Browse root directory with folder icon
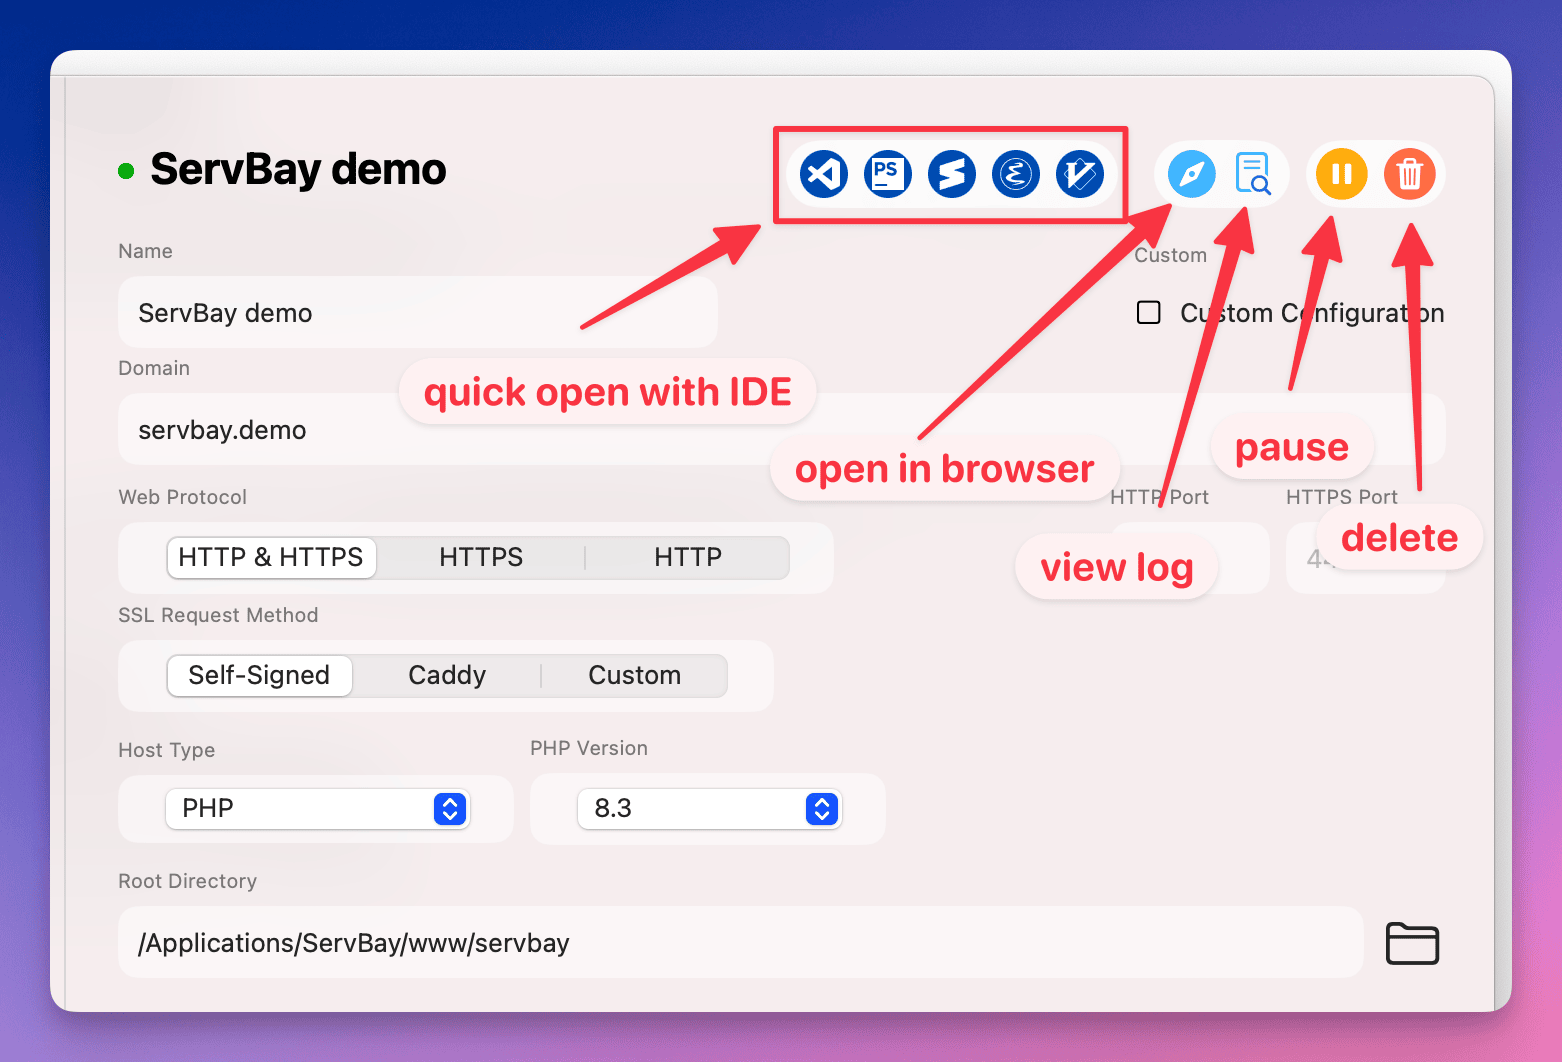1562x1062 pixels. pos(1412,943)
